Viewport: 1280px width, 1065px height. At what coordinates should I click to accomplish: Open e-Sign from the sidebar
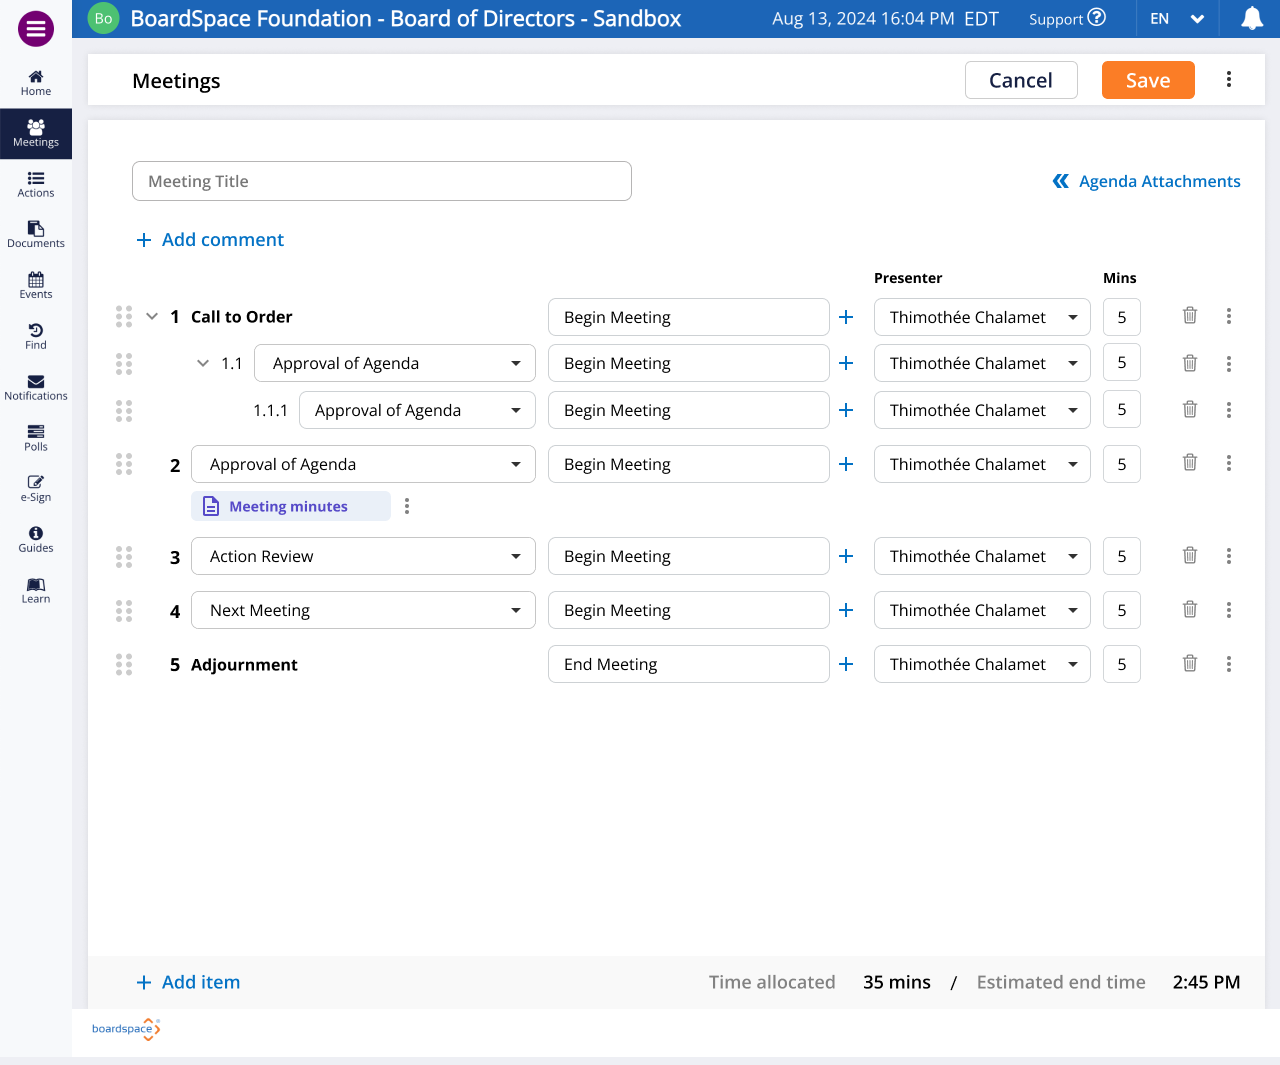pos(36,488)
